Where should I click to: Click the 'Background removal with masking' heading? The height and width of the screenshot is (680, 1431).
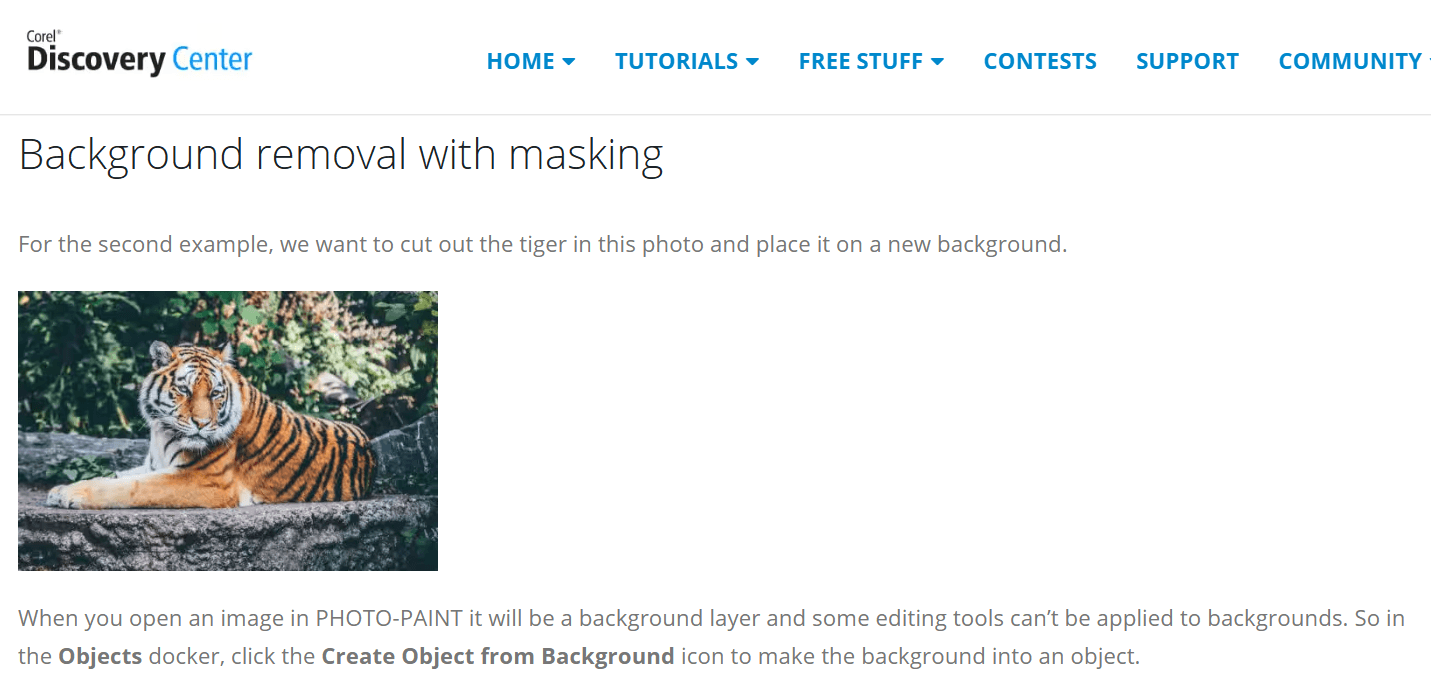[340, 155]
